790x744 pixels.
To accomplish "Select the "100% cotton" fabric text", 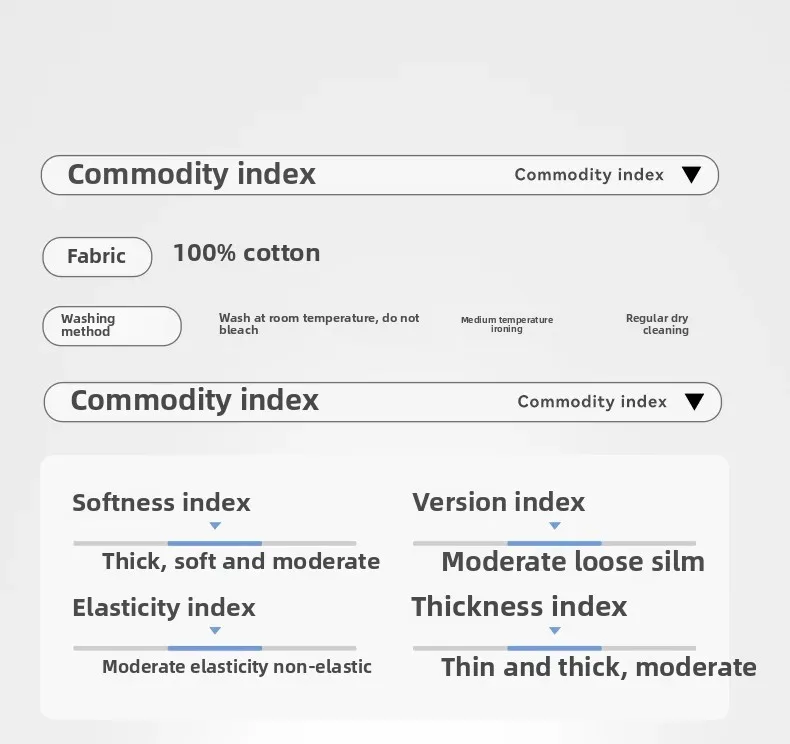I will coord(246,253).
